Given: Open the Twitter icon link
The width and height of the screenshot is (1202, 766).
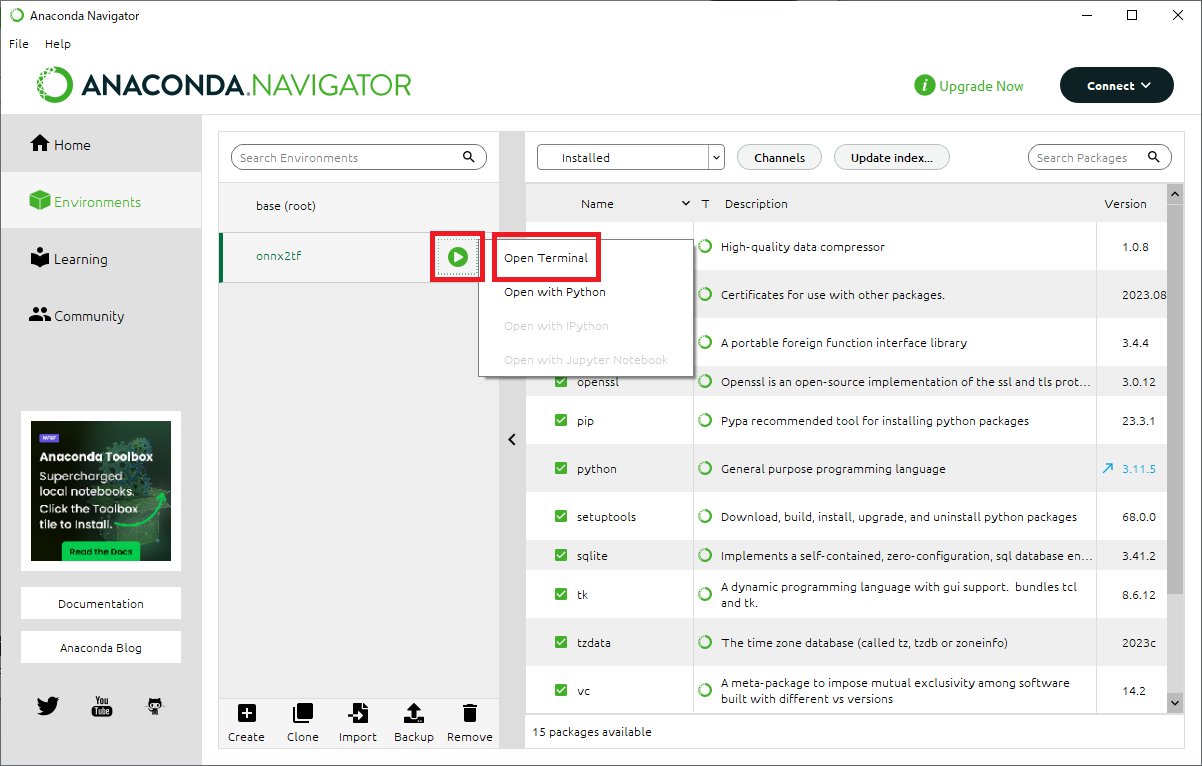Looking at the screenshot, I should coord(48,706).
